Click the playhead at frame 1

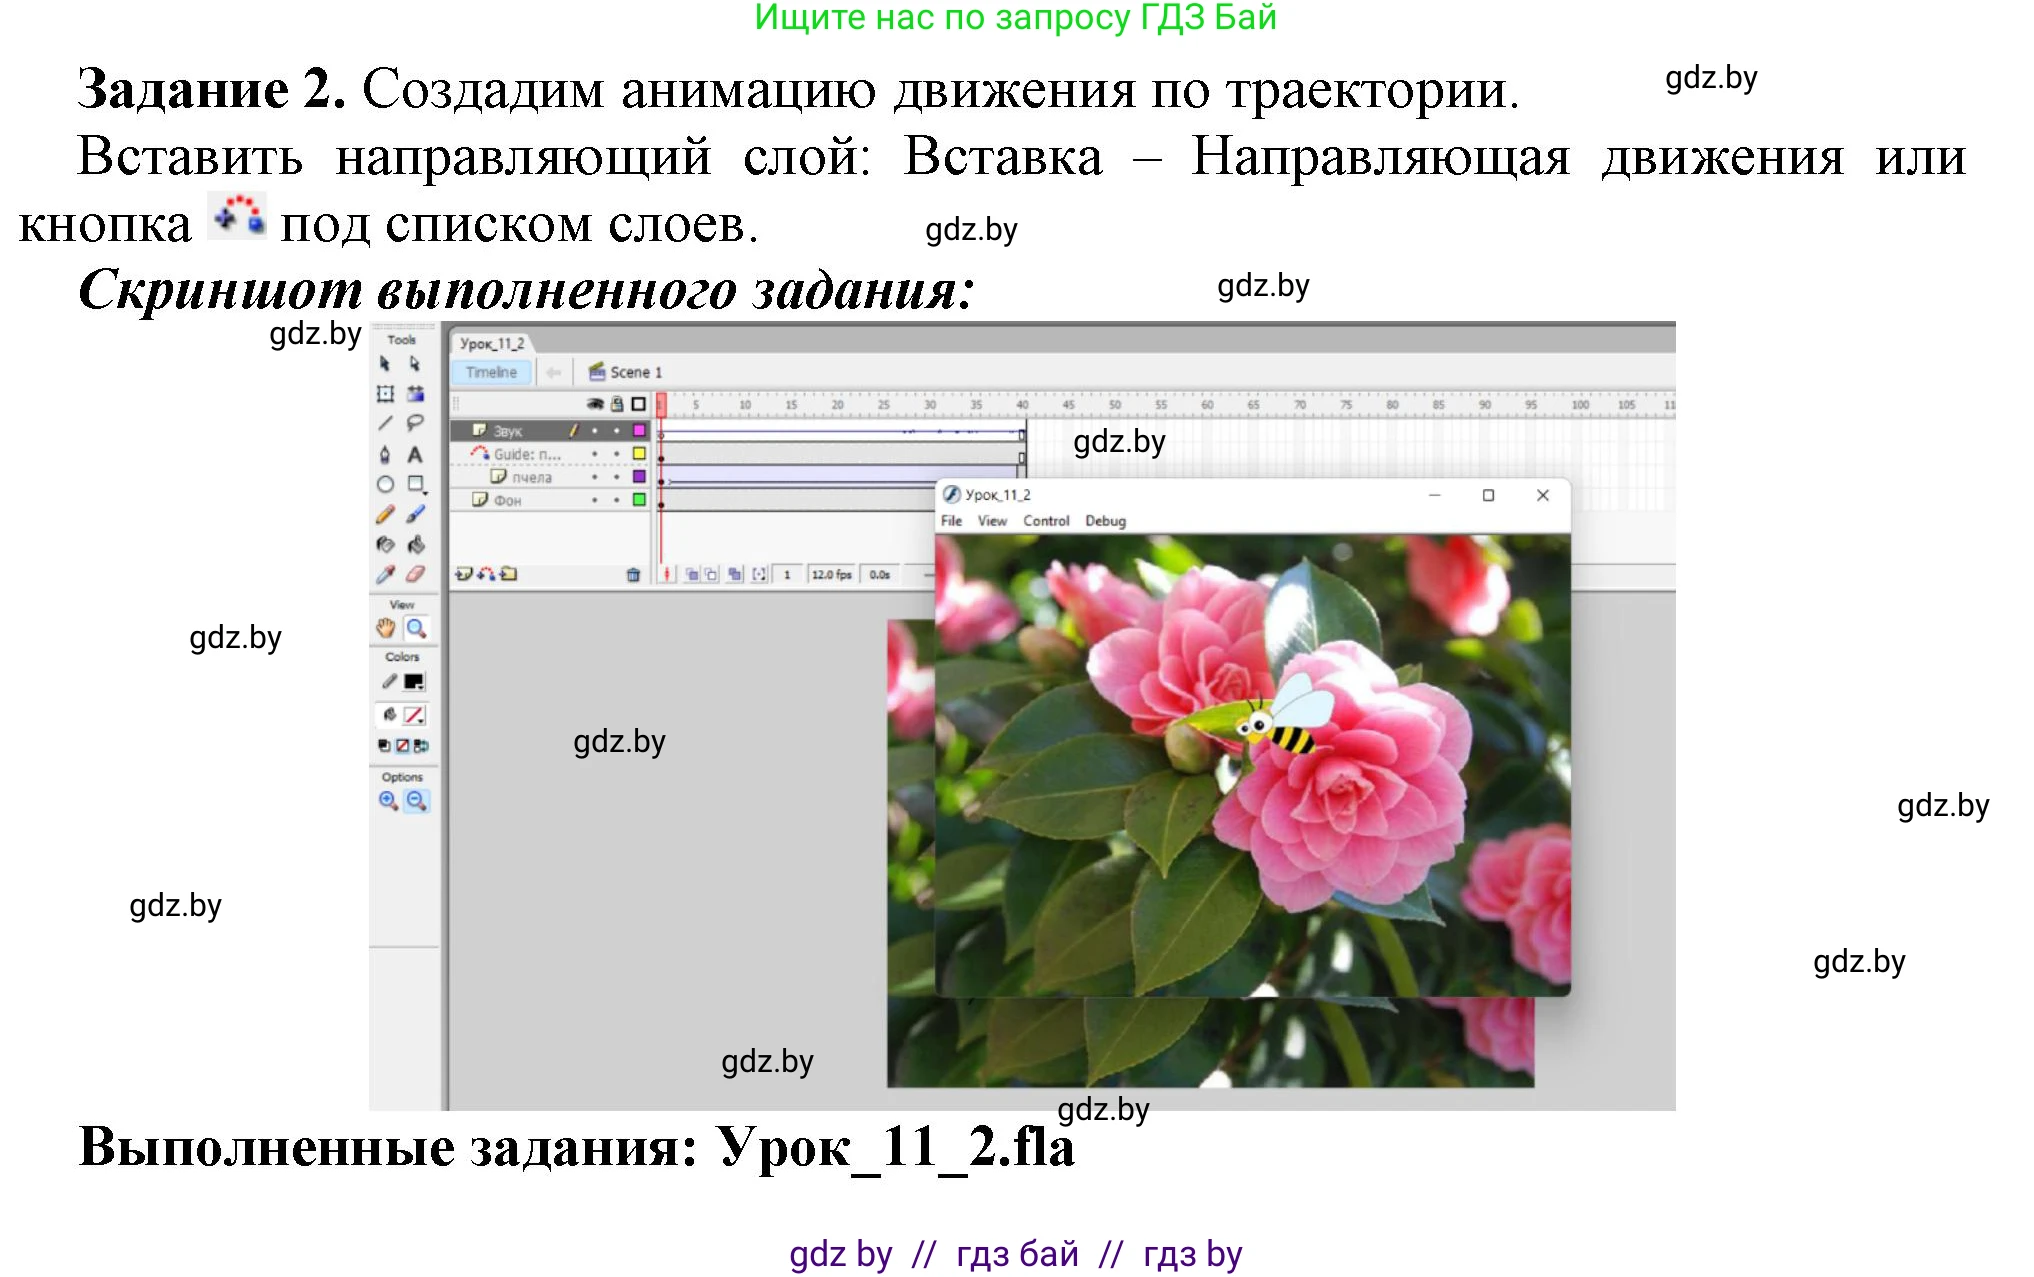661,403
